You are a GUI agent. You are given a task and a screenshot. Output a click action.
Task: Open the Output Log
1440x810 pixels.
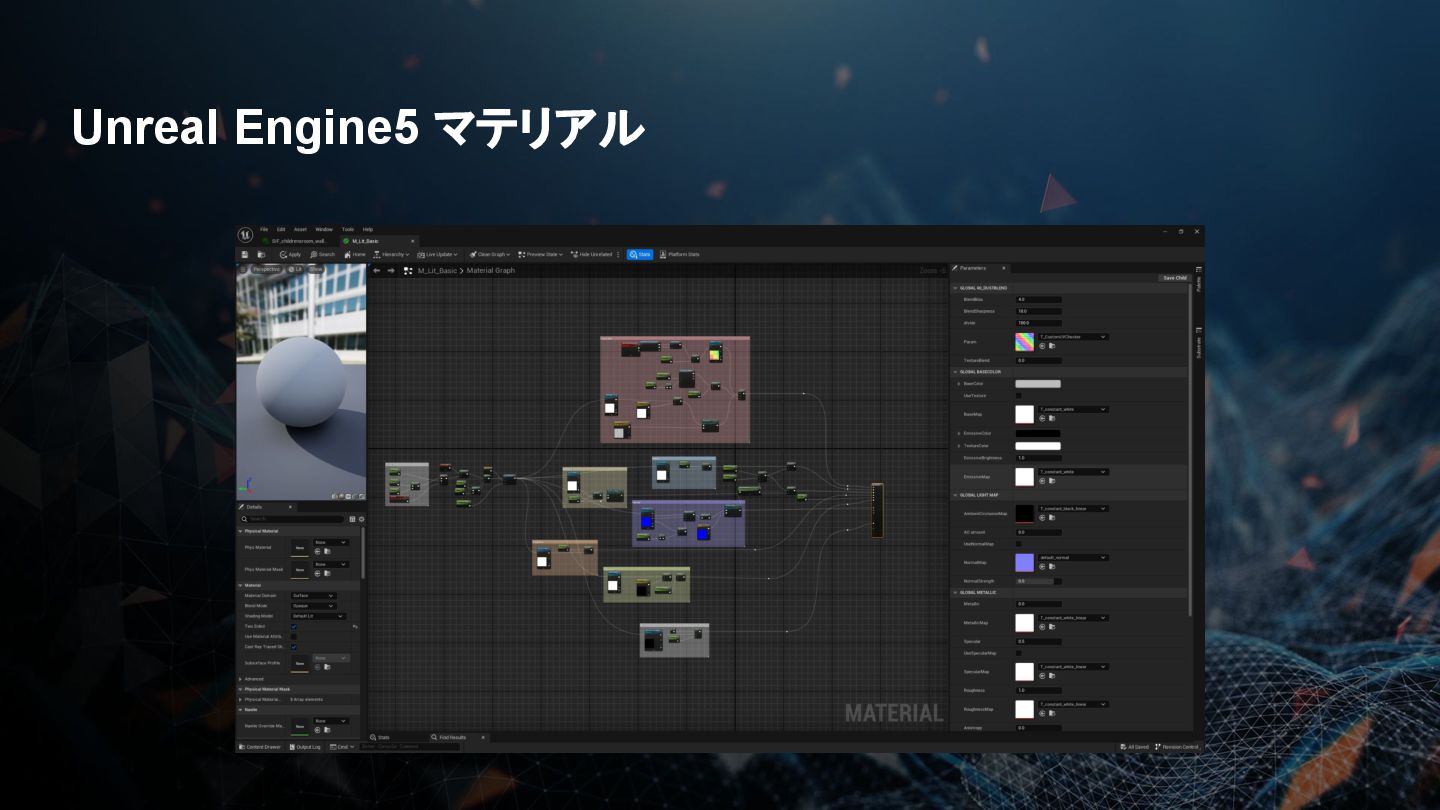coord(305,747)
